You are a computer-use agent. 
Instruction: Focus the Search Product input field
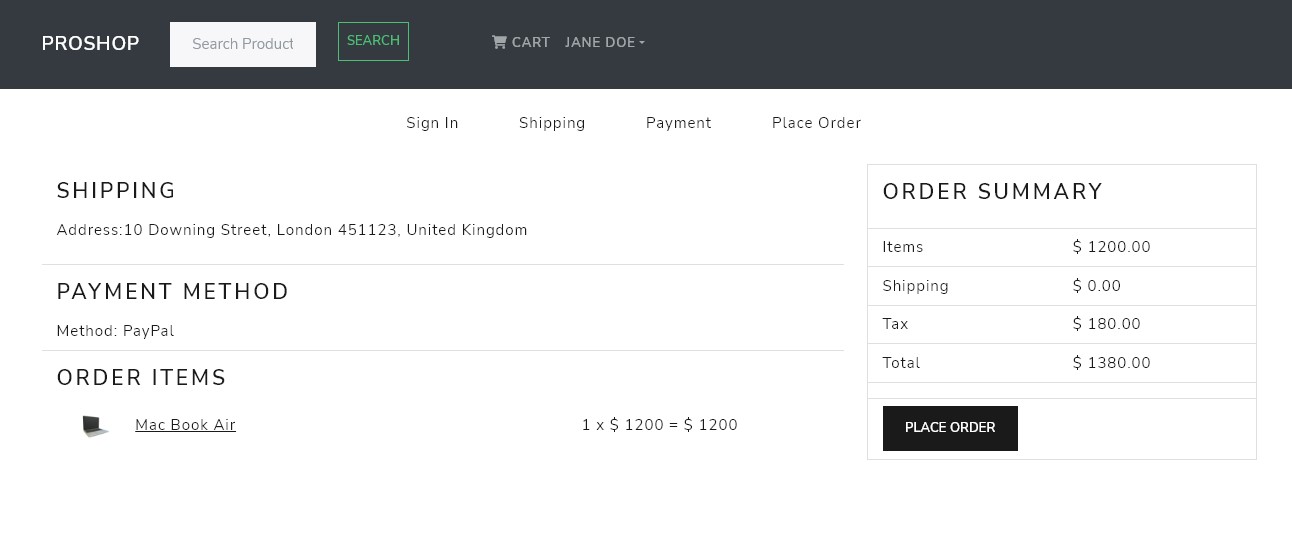point(243,44)
